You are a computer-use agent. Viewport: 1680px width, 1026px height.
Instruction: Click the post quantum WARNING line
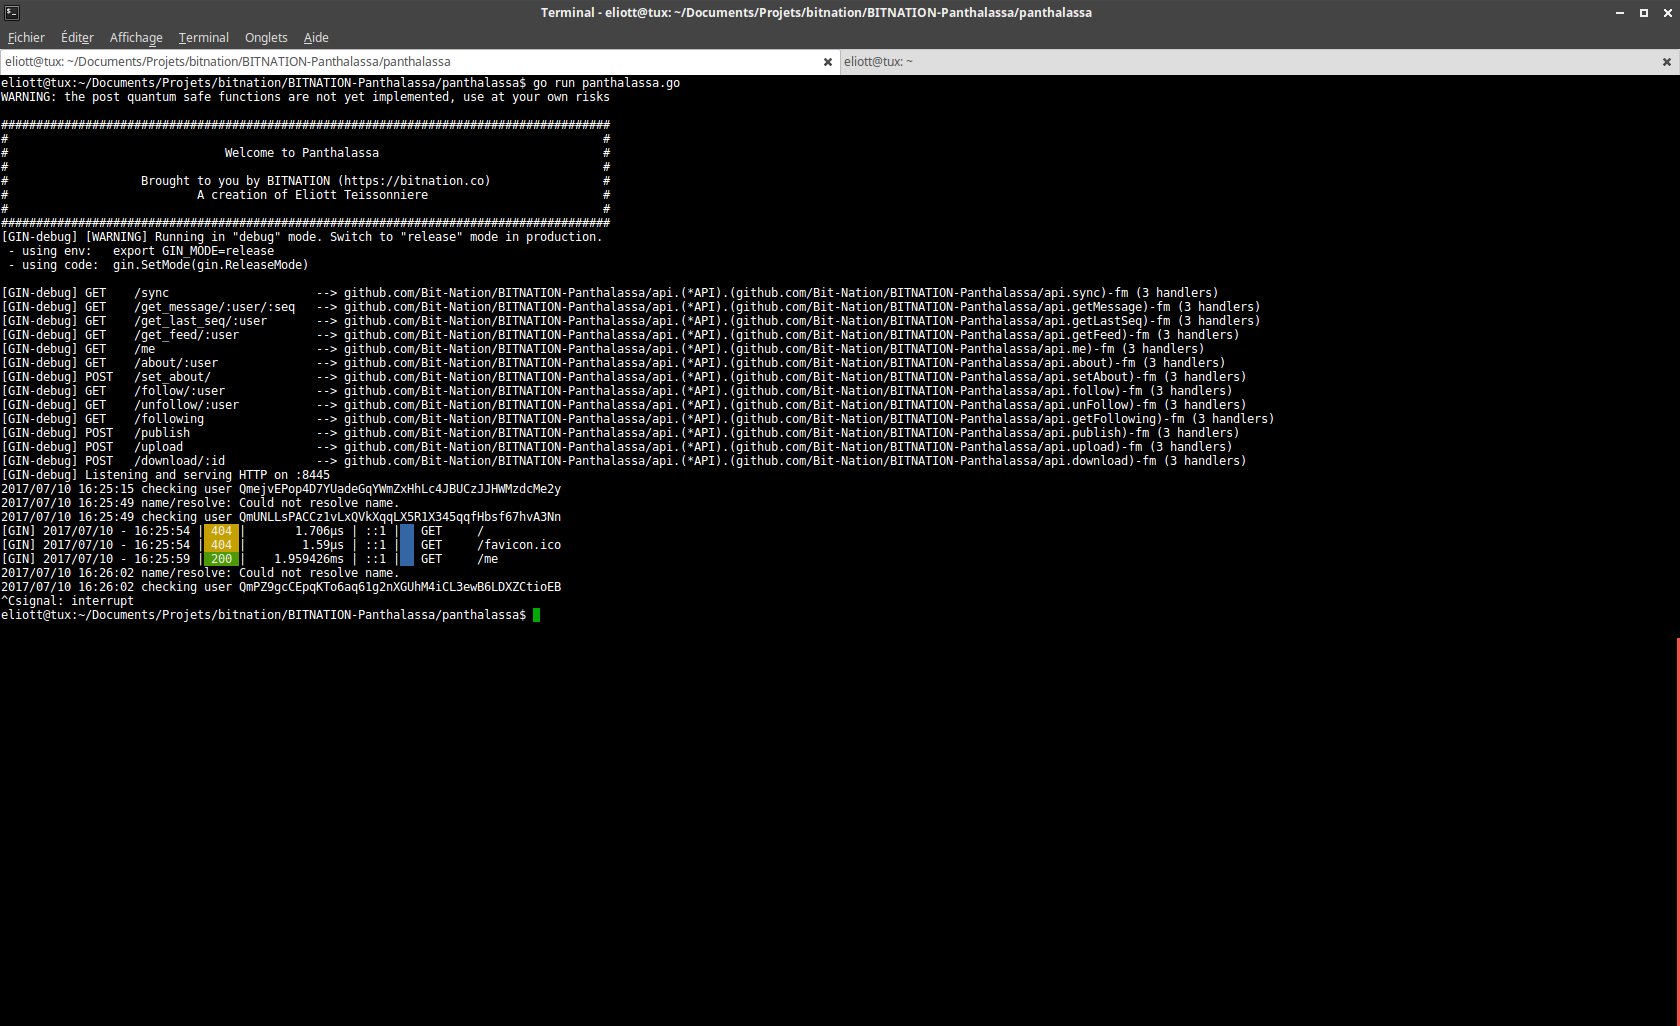pyautogui.click(x=305, y=97)
